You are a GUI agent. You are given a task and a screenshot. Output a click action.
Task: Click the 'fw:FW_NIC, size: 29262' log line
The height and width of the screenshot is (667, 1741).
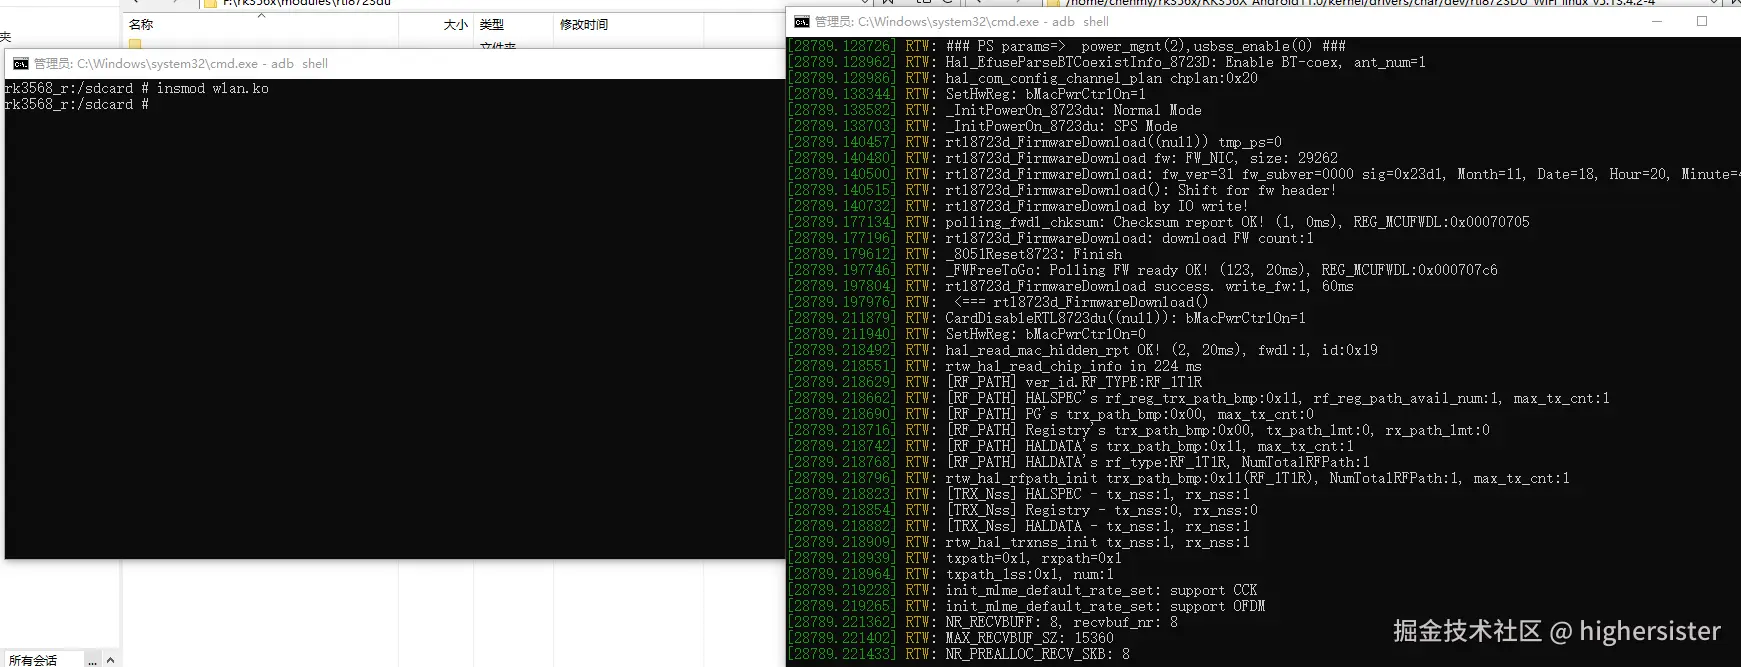[x=1063, y=158]
